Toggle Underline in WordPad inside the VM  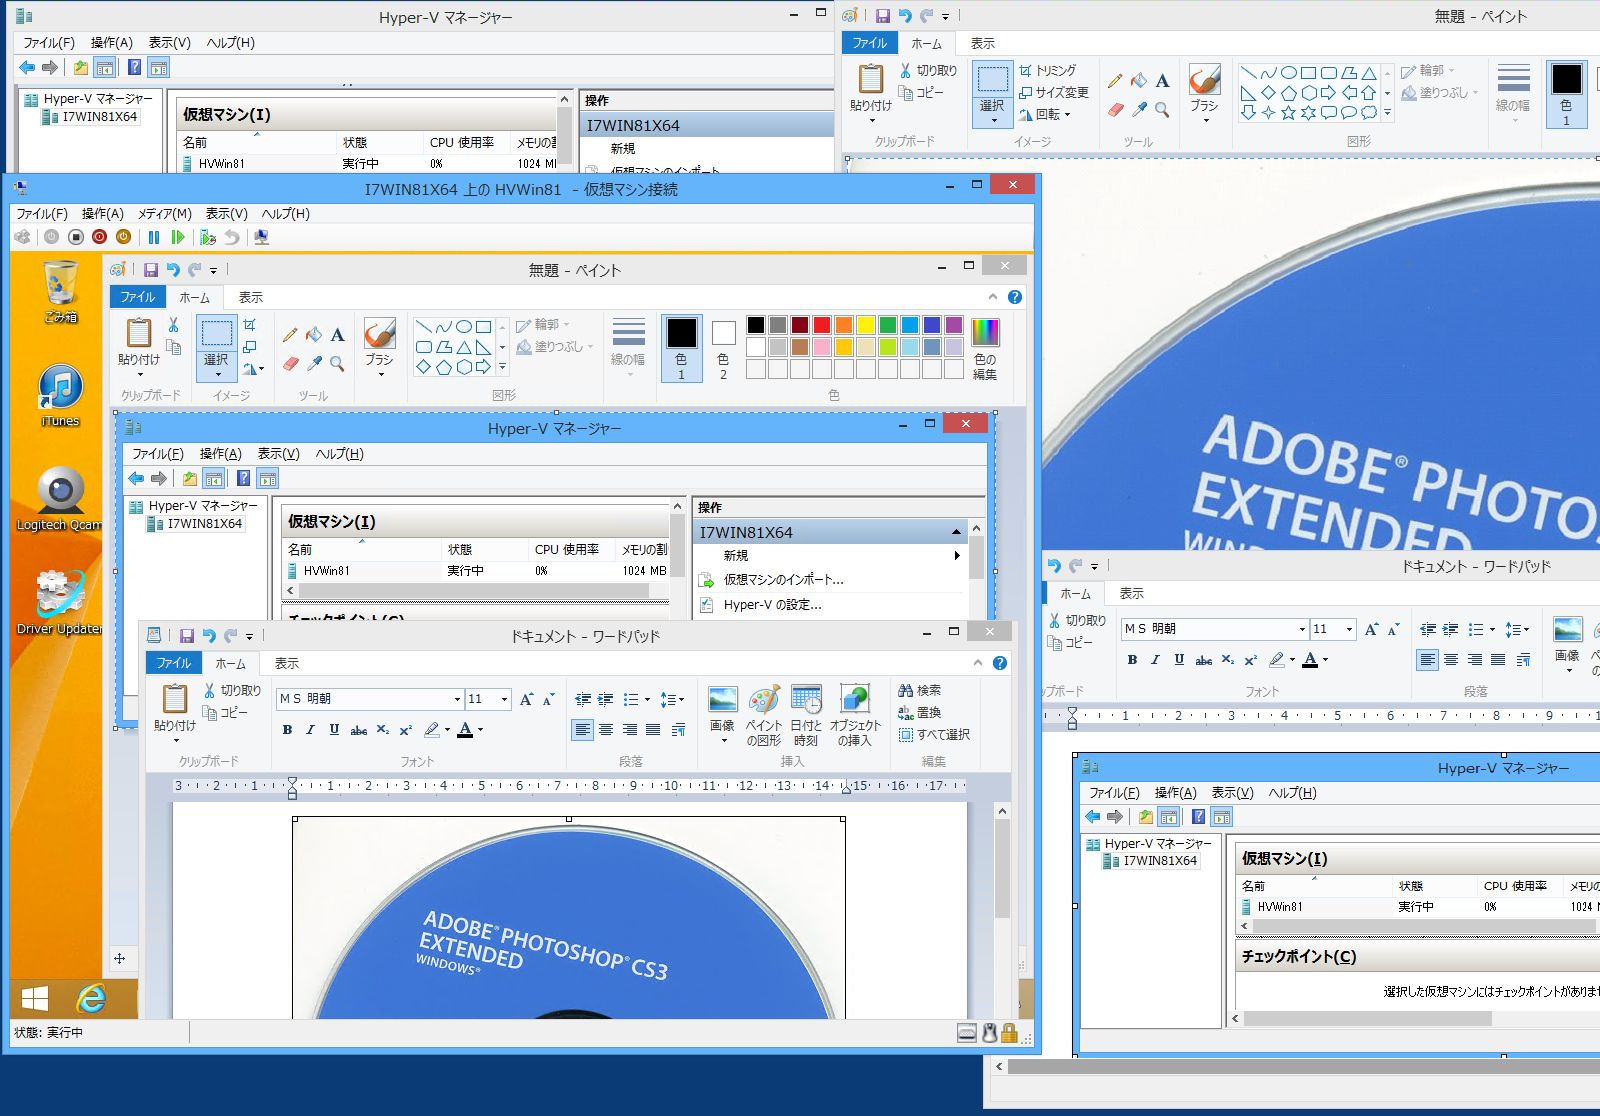coord(334,730)
